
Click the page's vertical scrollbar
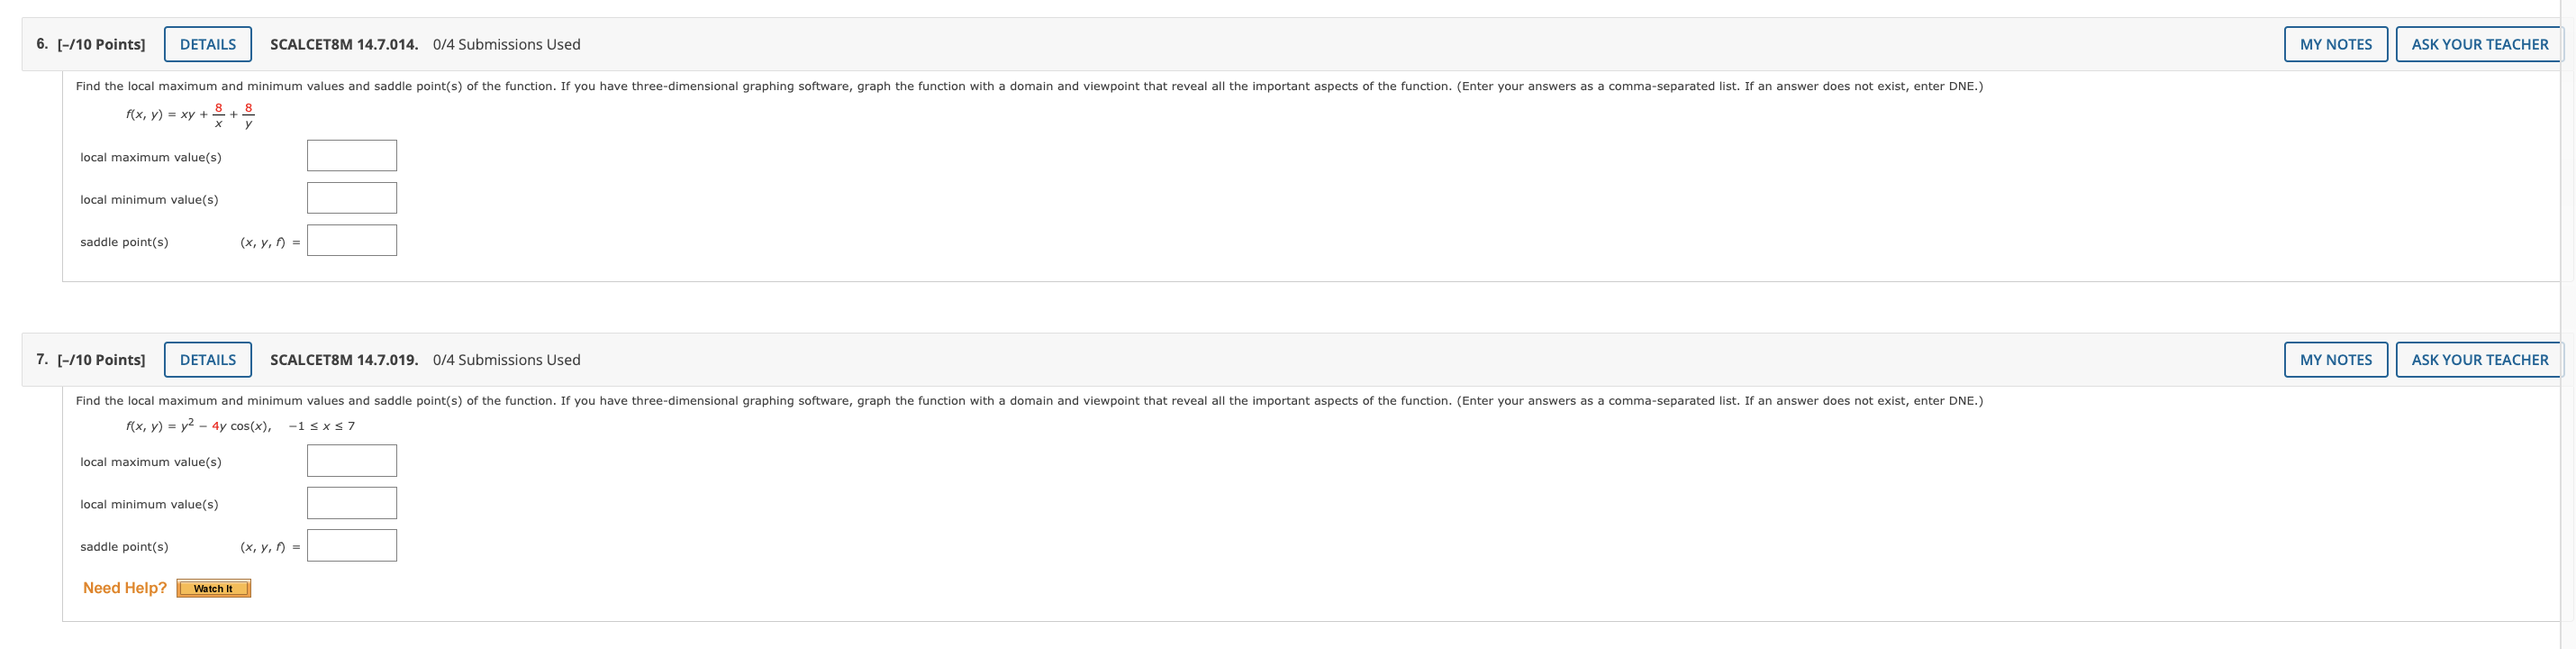tap(2568, 324)
